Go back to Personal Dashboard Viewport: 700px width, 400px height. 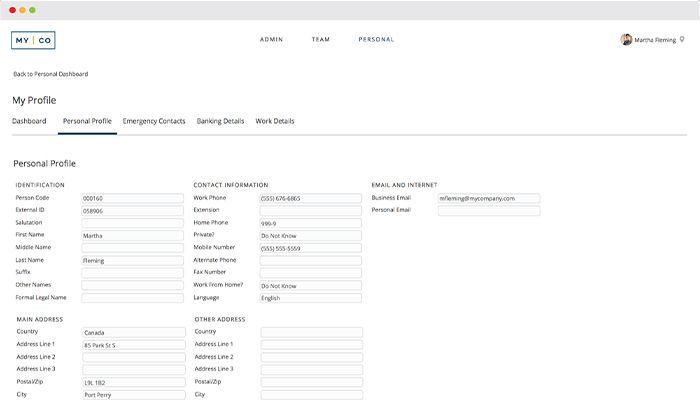pos(50,74)
